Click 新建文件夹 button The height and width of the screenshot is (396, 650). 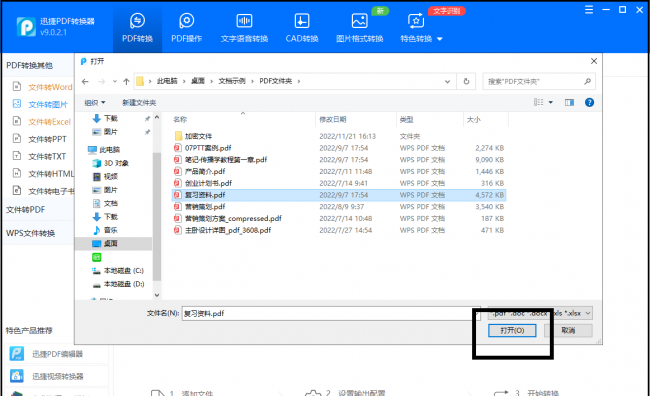click(139, 102)
